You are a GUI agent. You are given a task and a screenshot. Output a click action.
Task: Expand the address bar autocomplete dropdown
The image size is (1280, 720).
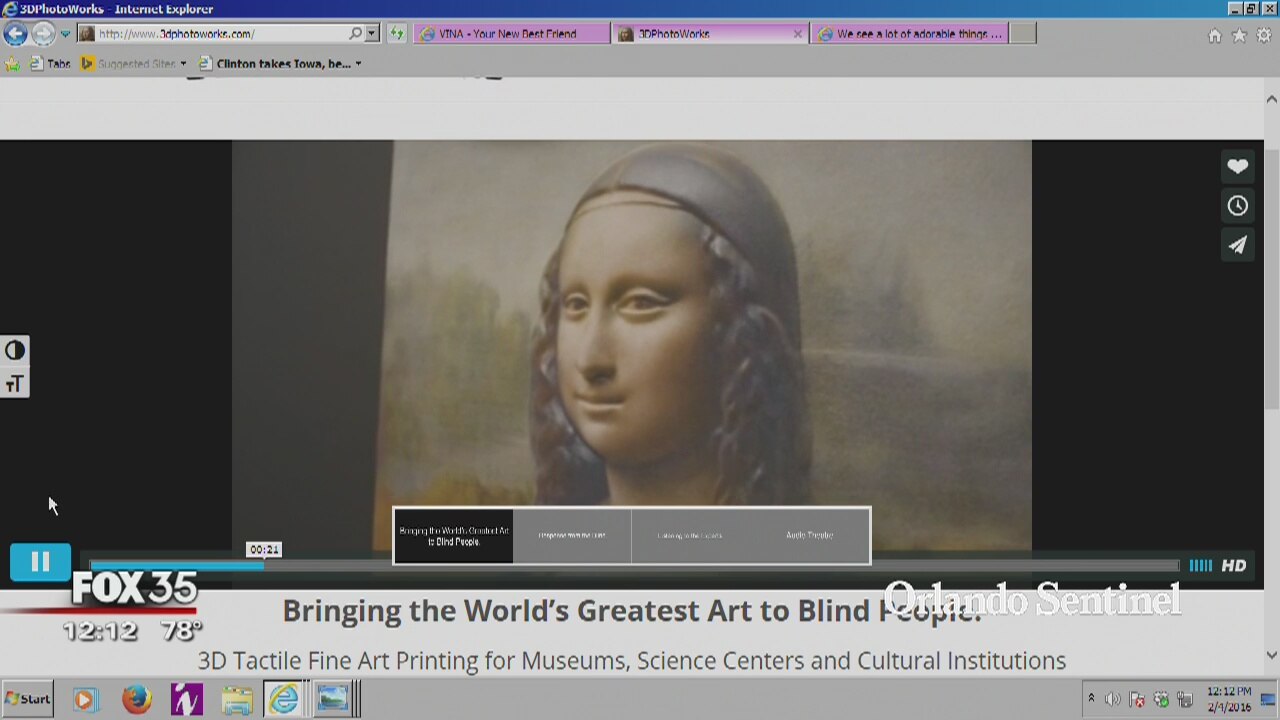[372, 33]
